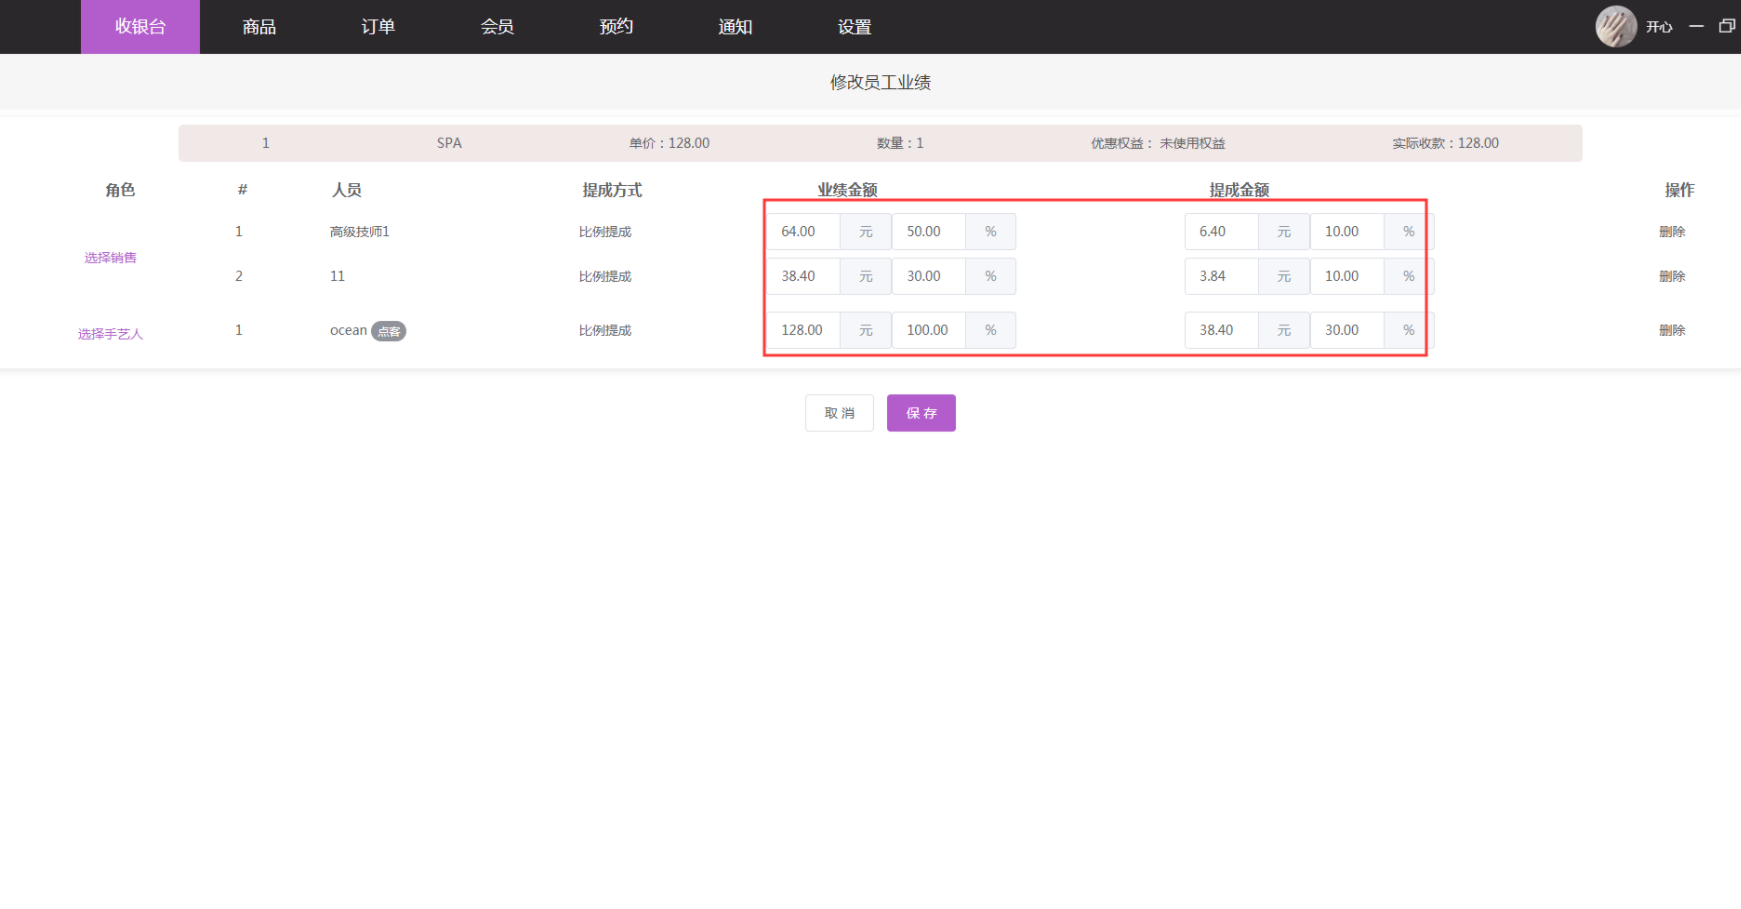
Task: Edit the 3.84 commission amount field
Action: [1222, 277]
